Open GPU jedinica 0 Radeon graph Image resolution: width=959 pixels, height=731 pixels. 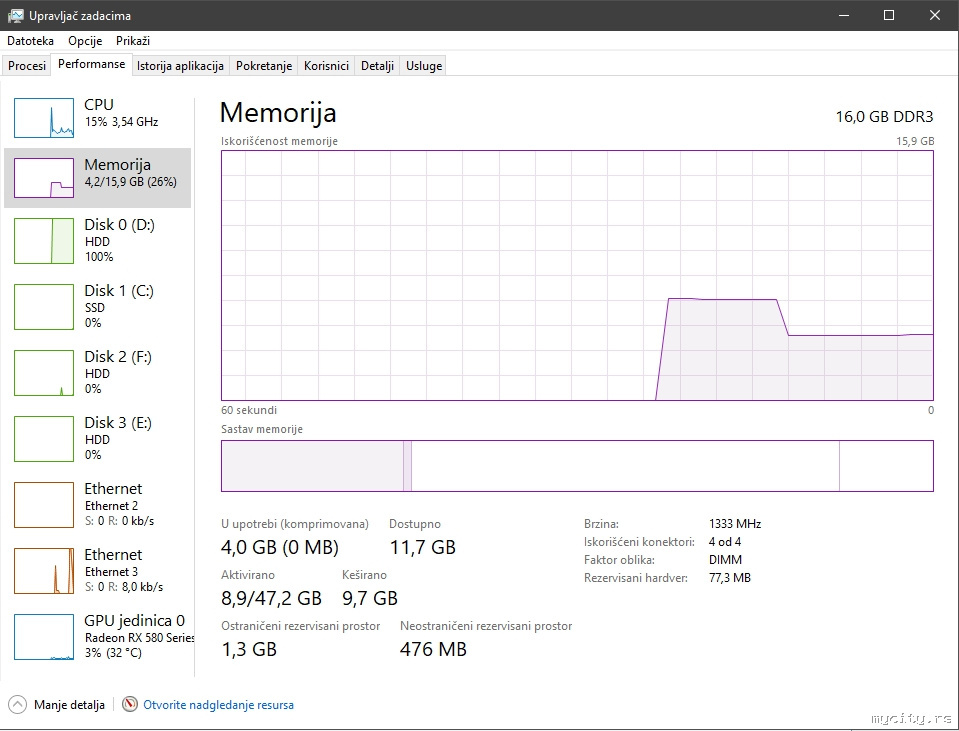[44, 637]
